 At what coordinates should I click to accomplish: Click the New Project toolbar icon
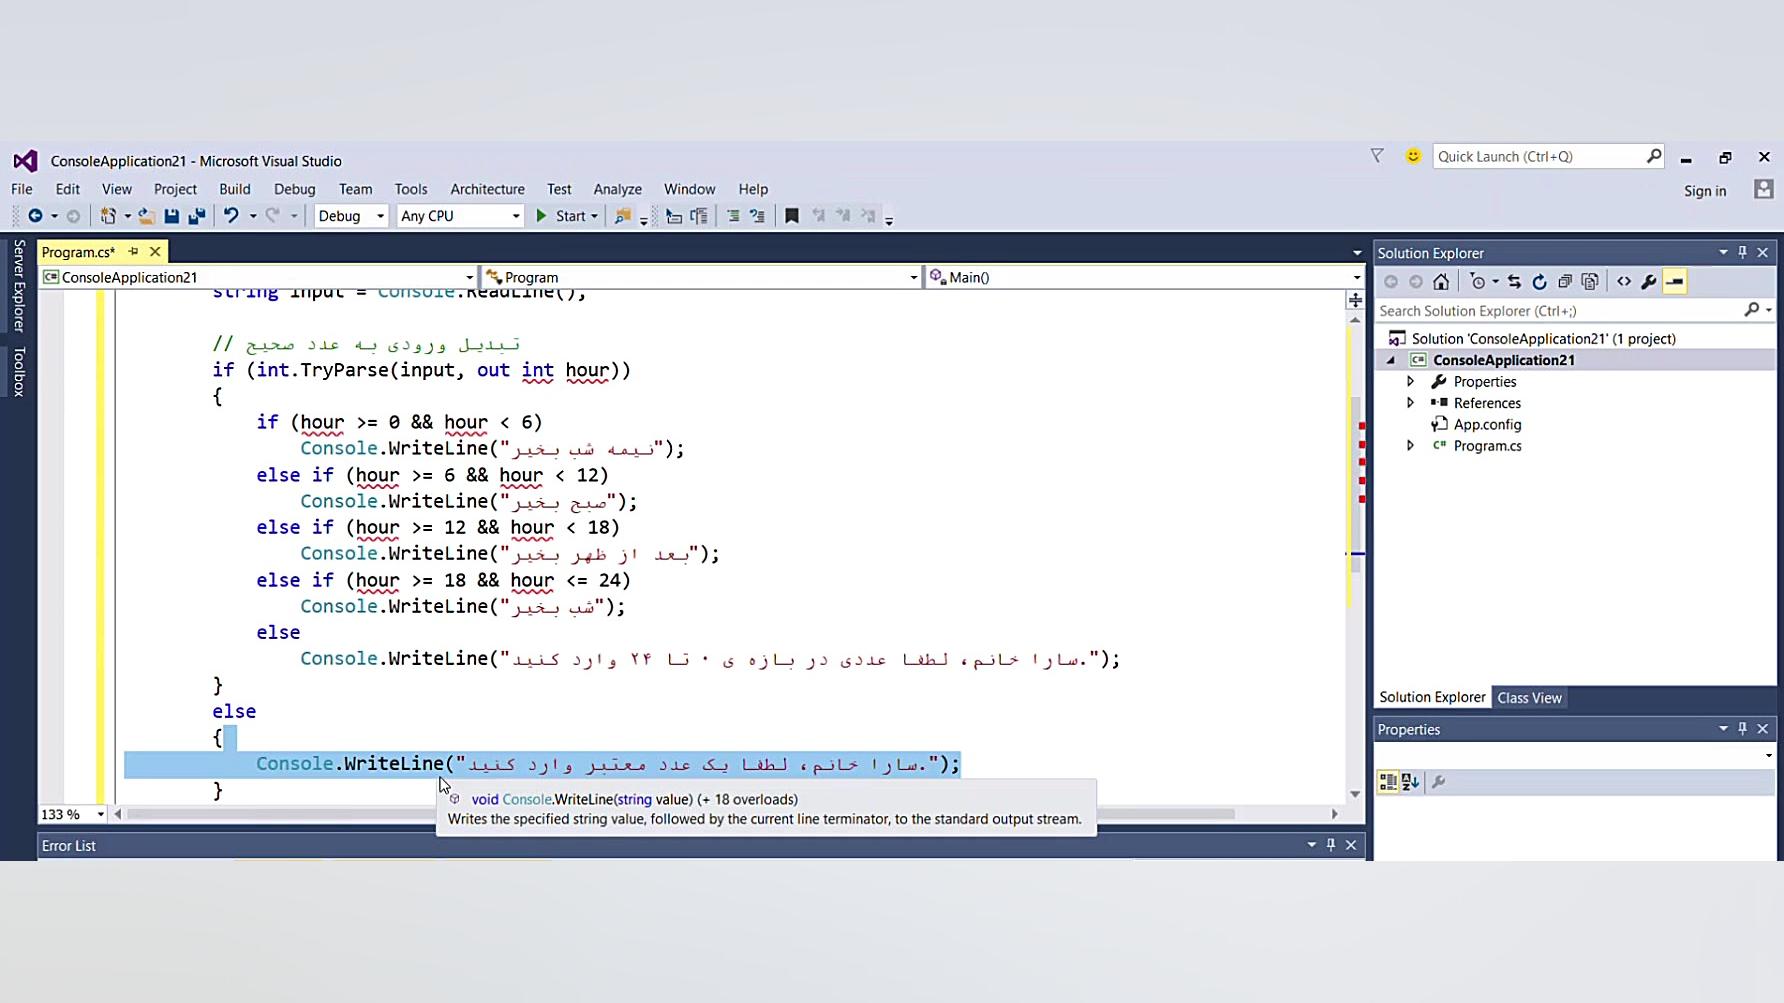coord(108,216)
